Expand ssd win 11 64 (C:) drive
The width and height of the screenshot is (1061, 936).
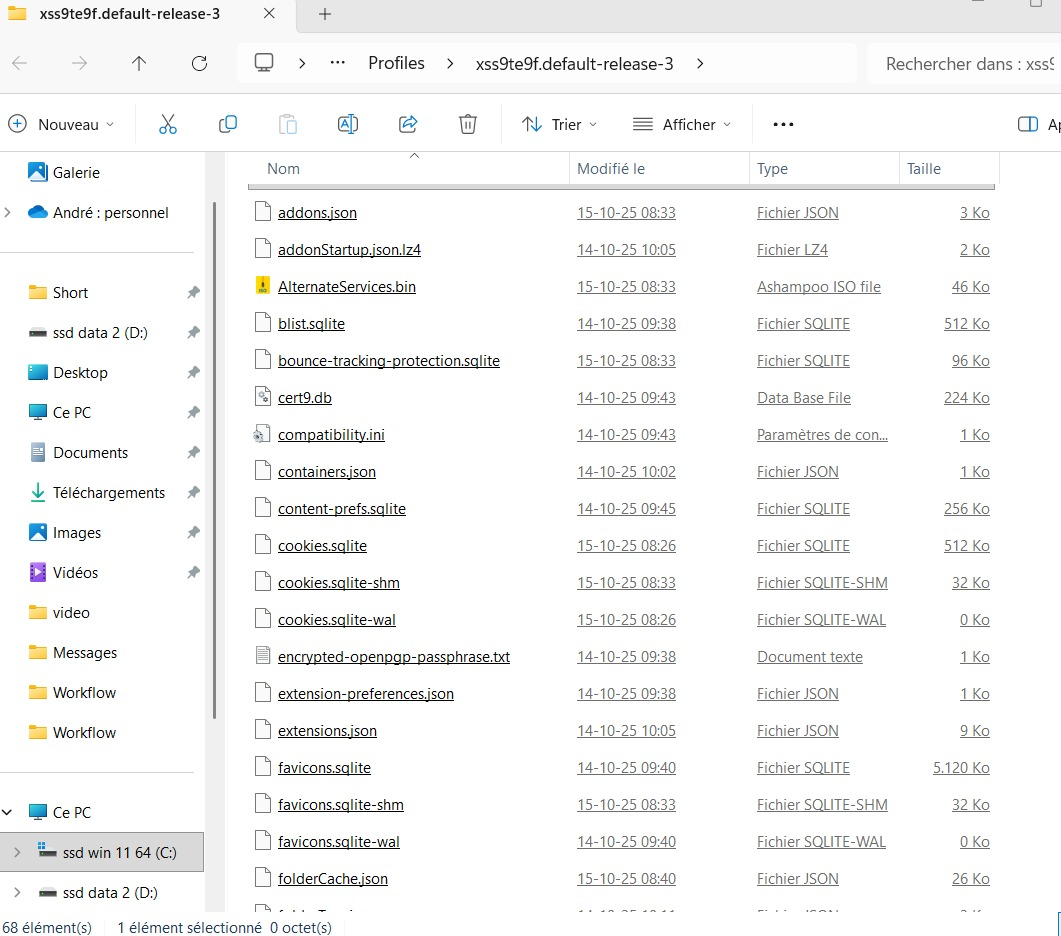[x=16, y=852]
